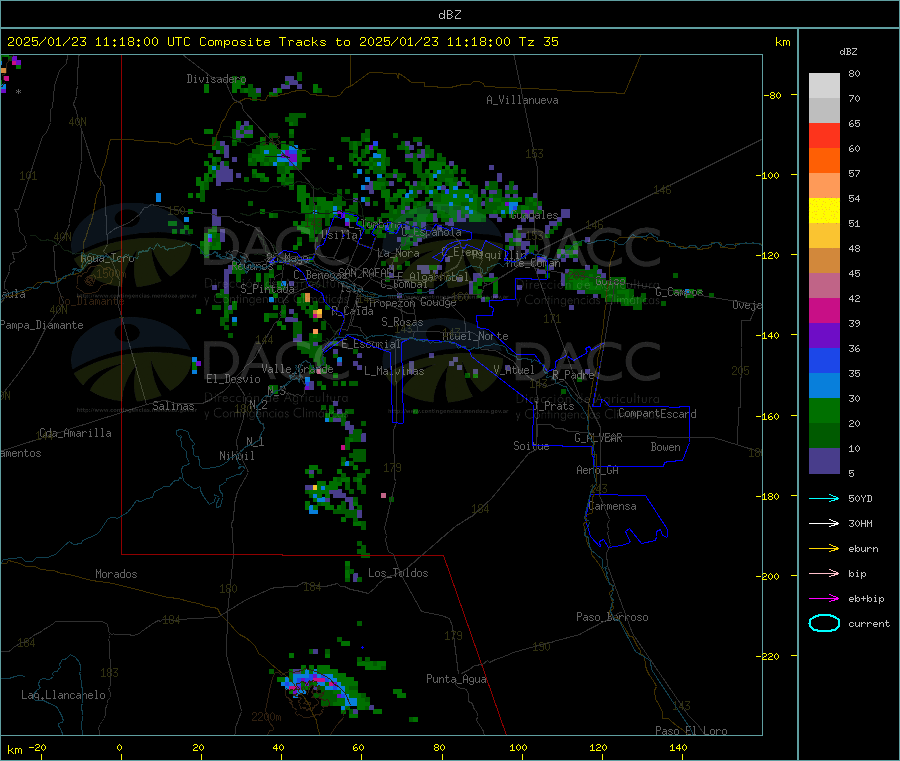This screenshot has height=761, width=900.
Task: Click the '140' tick on the bottom axis
Action: coord(678,747)
